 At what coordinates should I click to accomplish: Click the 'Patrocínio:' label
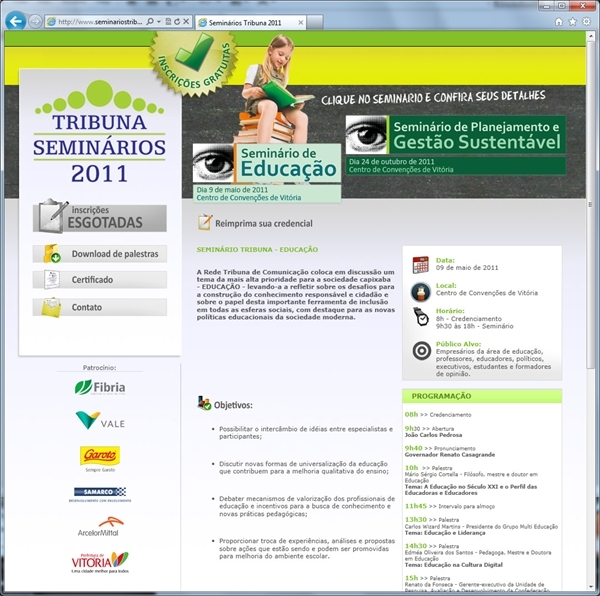99,368
